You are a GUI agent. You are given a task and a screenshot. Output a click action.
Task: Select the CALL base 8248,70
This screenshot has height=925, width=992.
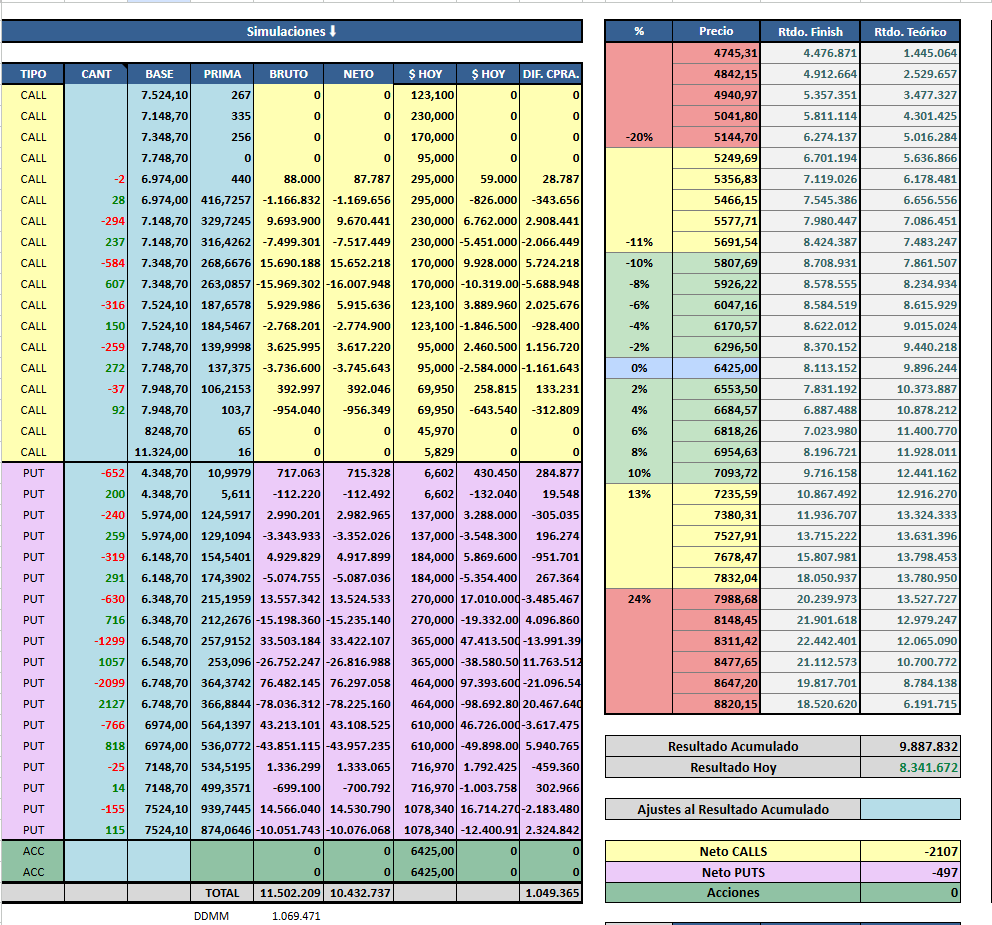pos(159,431)
